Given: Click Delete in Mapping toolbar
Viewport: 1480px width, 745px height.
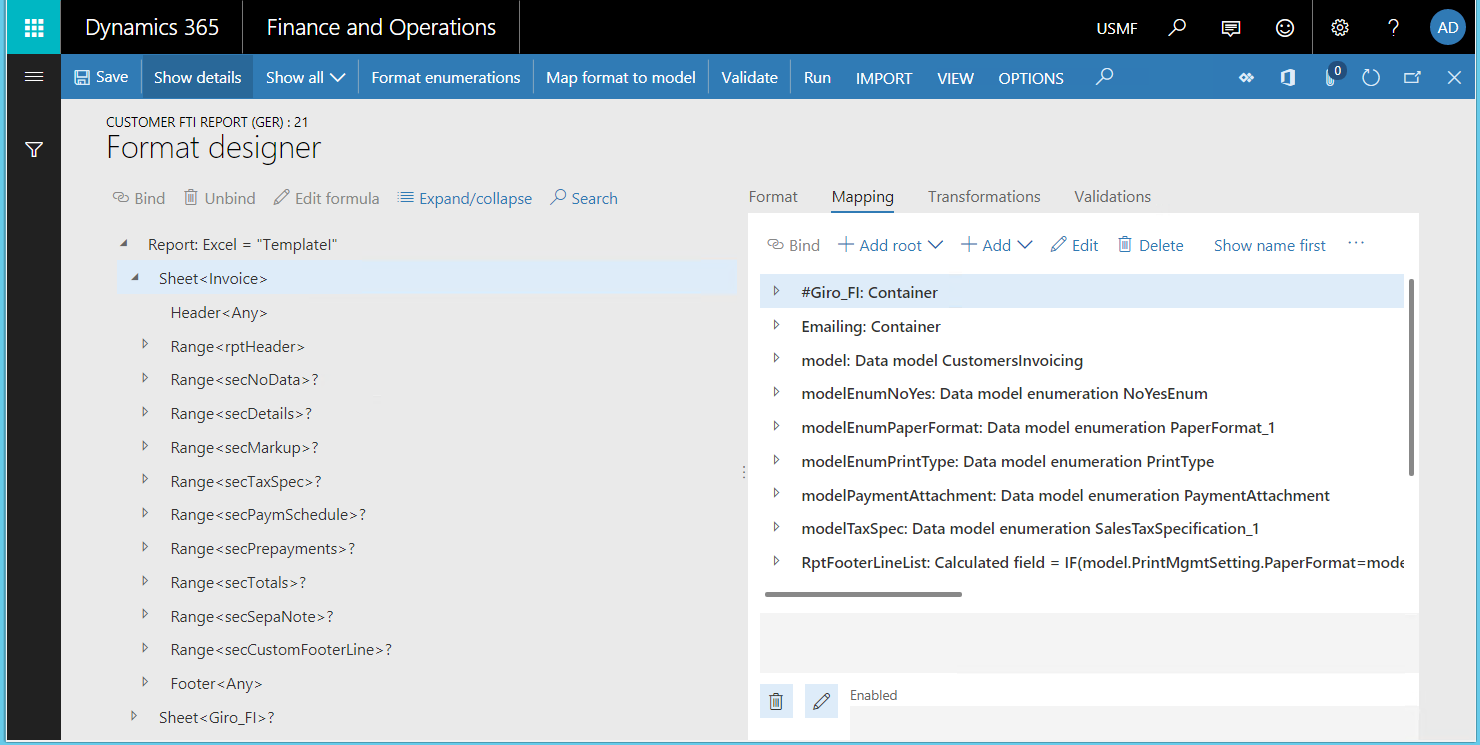Looking at the screenshot, I should tap(1150, 245).
